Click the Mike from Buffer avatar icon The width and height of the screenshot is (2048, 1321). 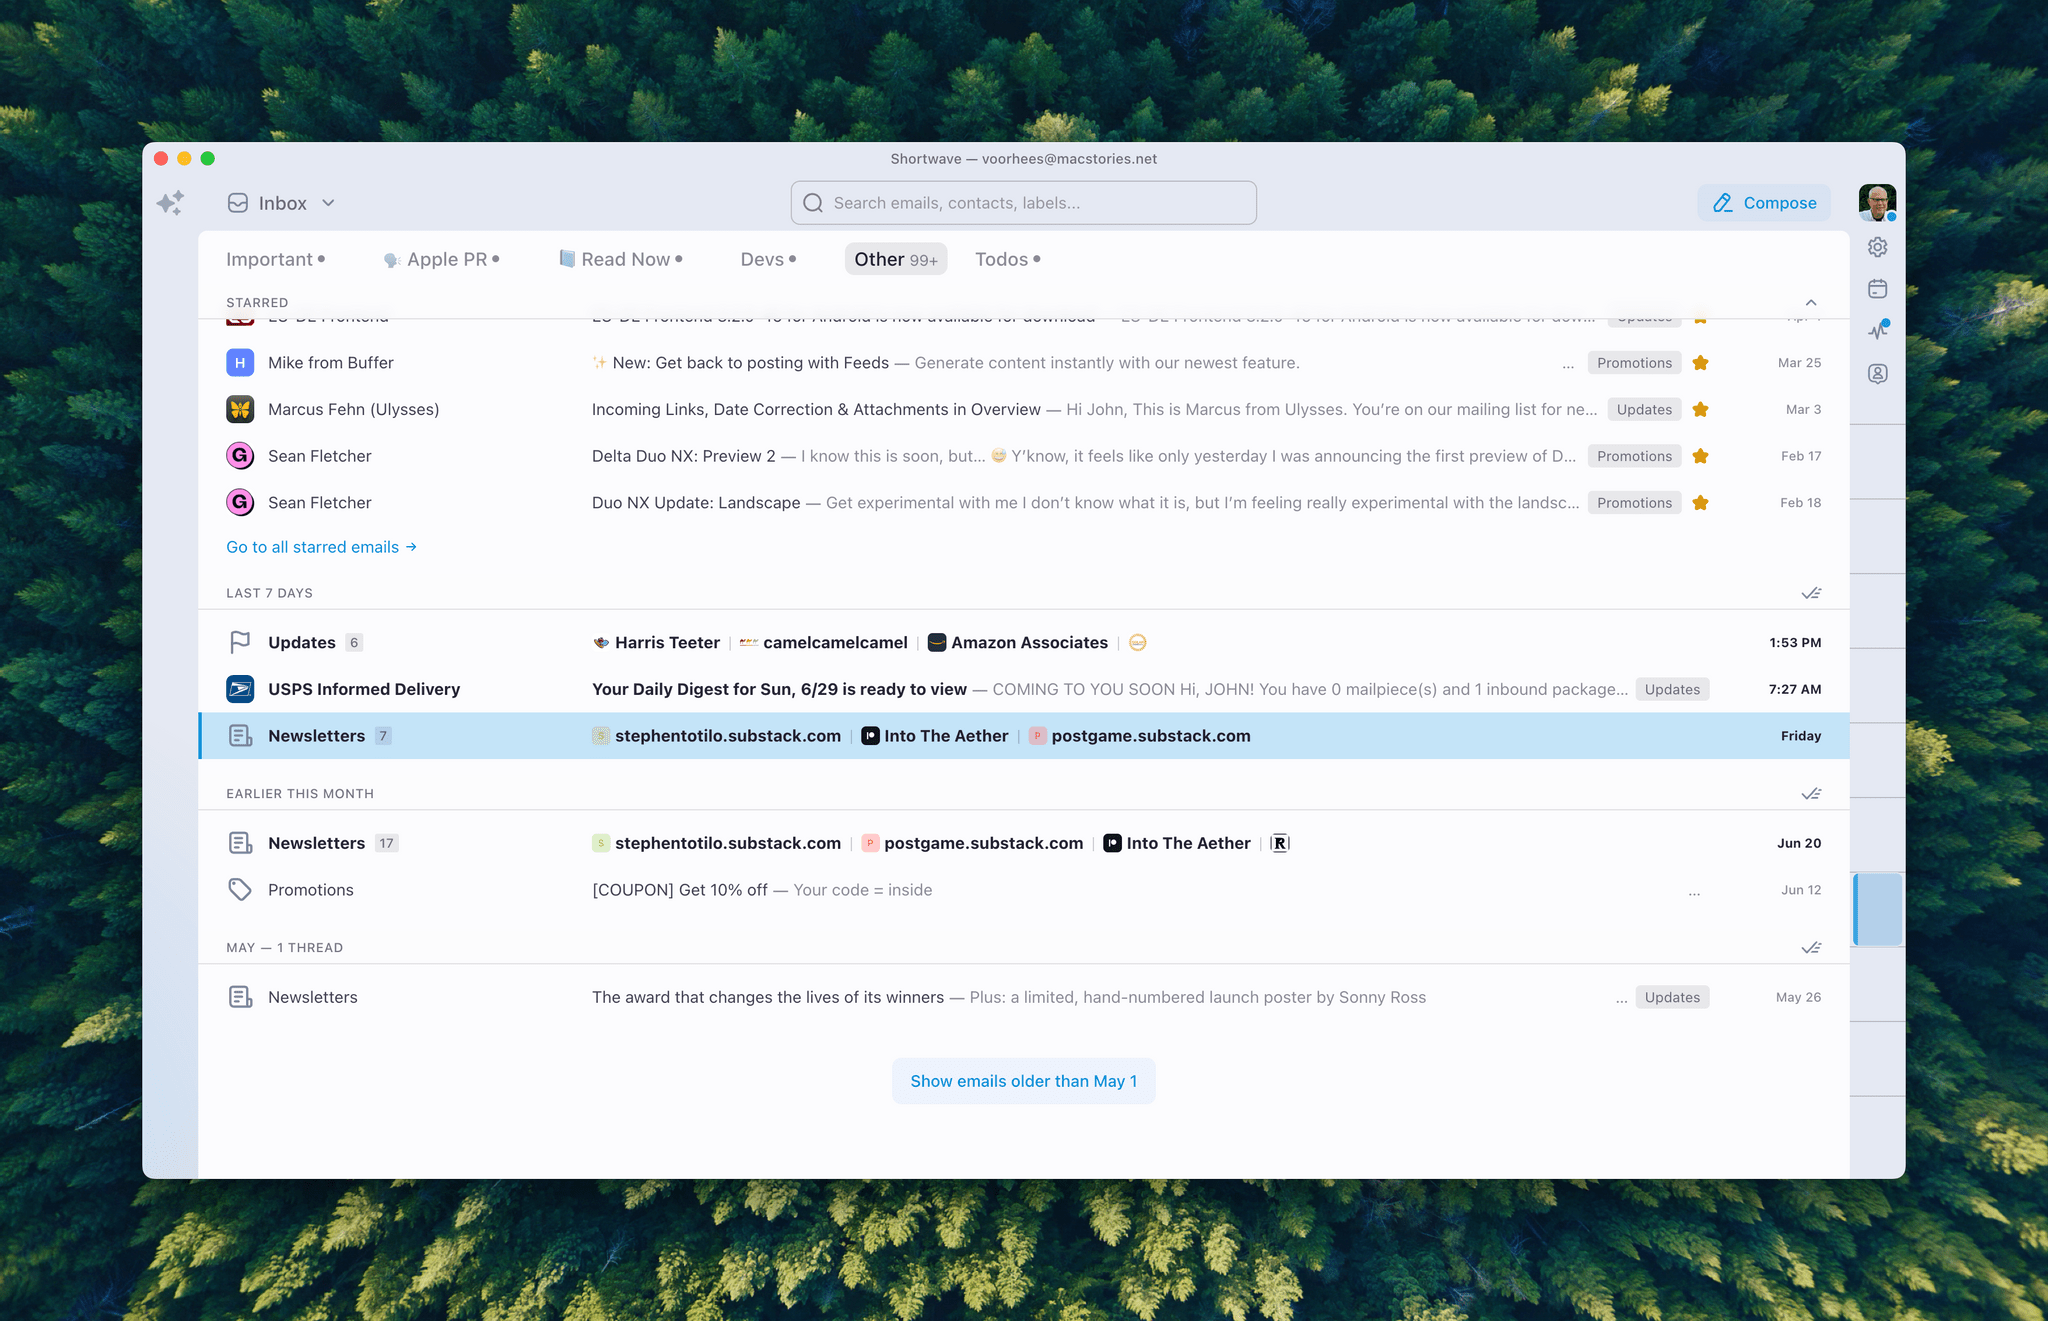240,363
